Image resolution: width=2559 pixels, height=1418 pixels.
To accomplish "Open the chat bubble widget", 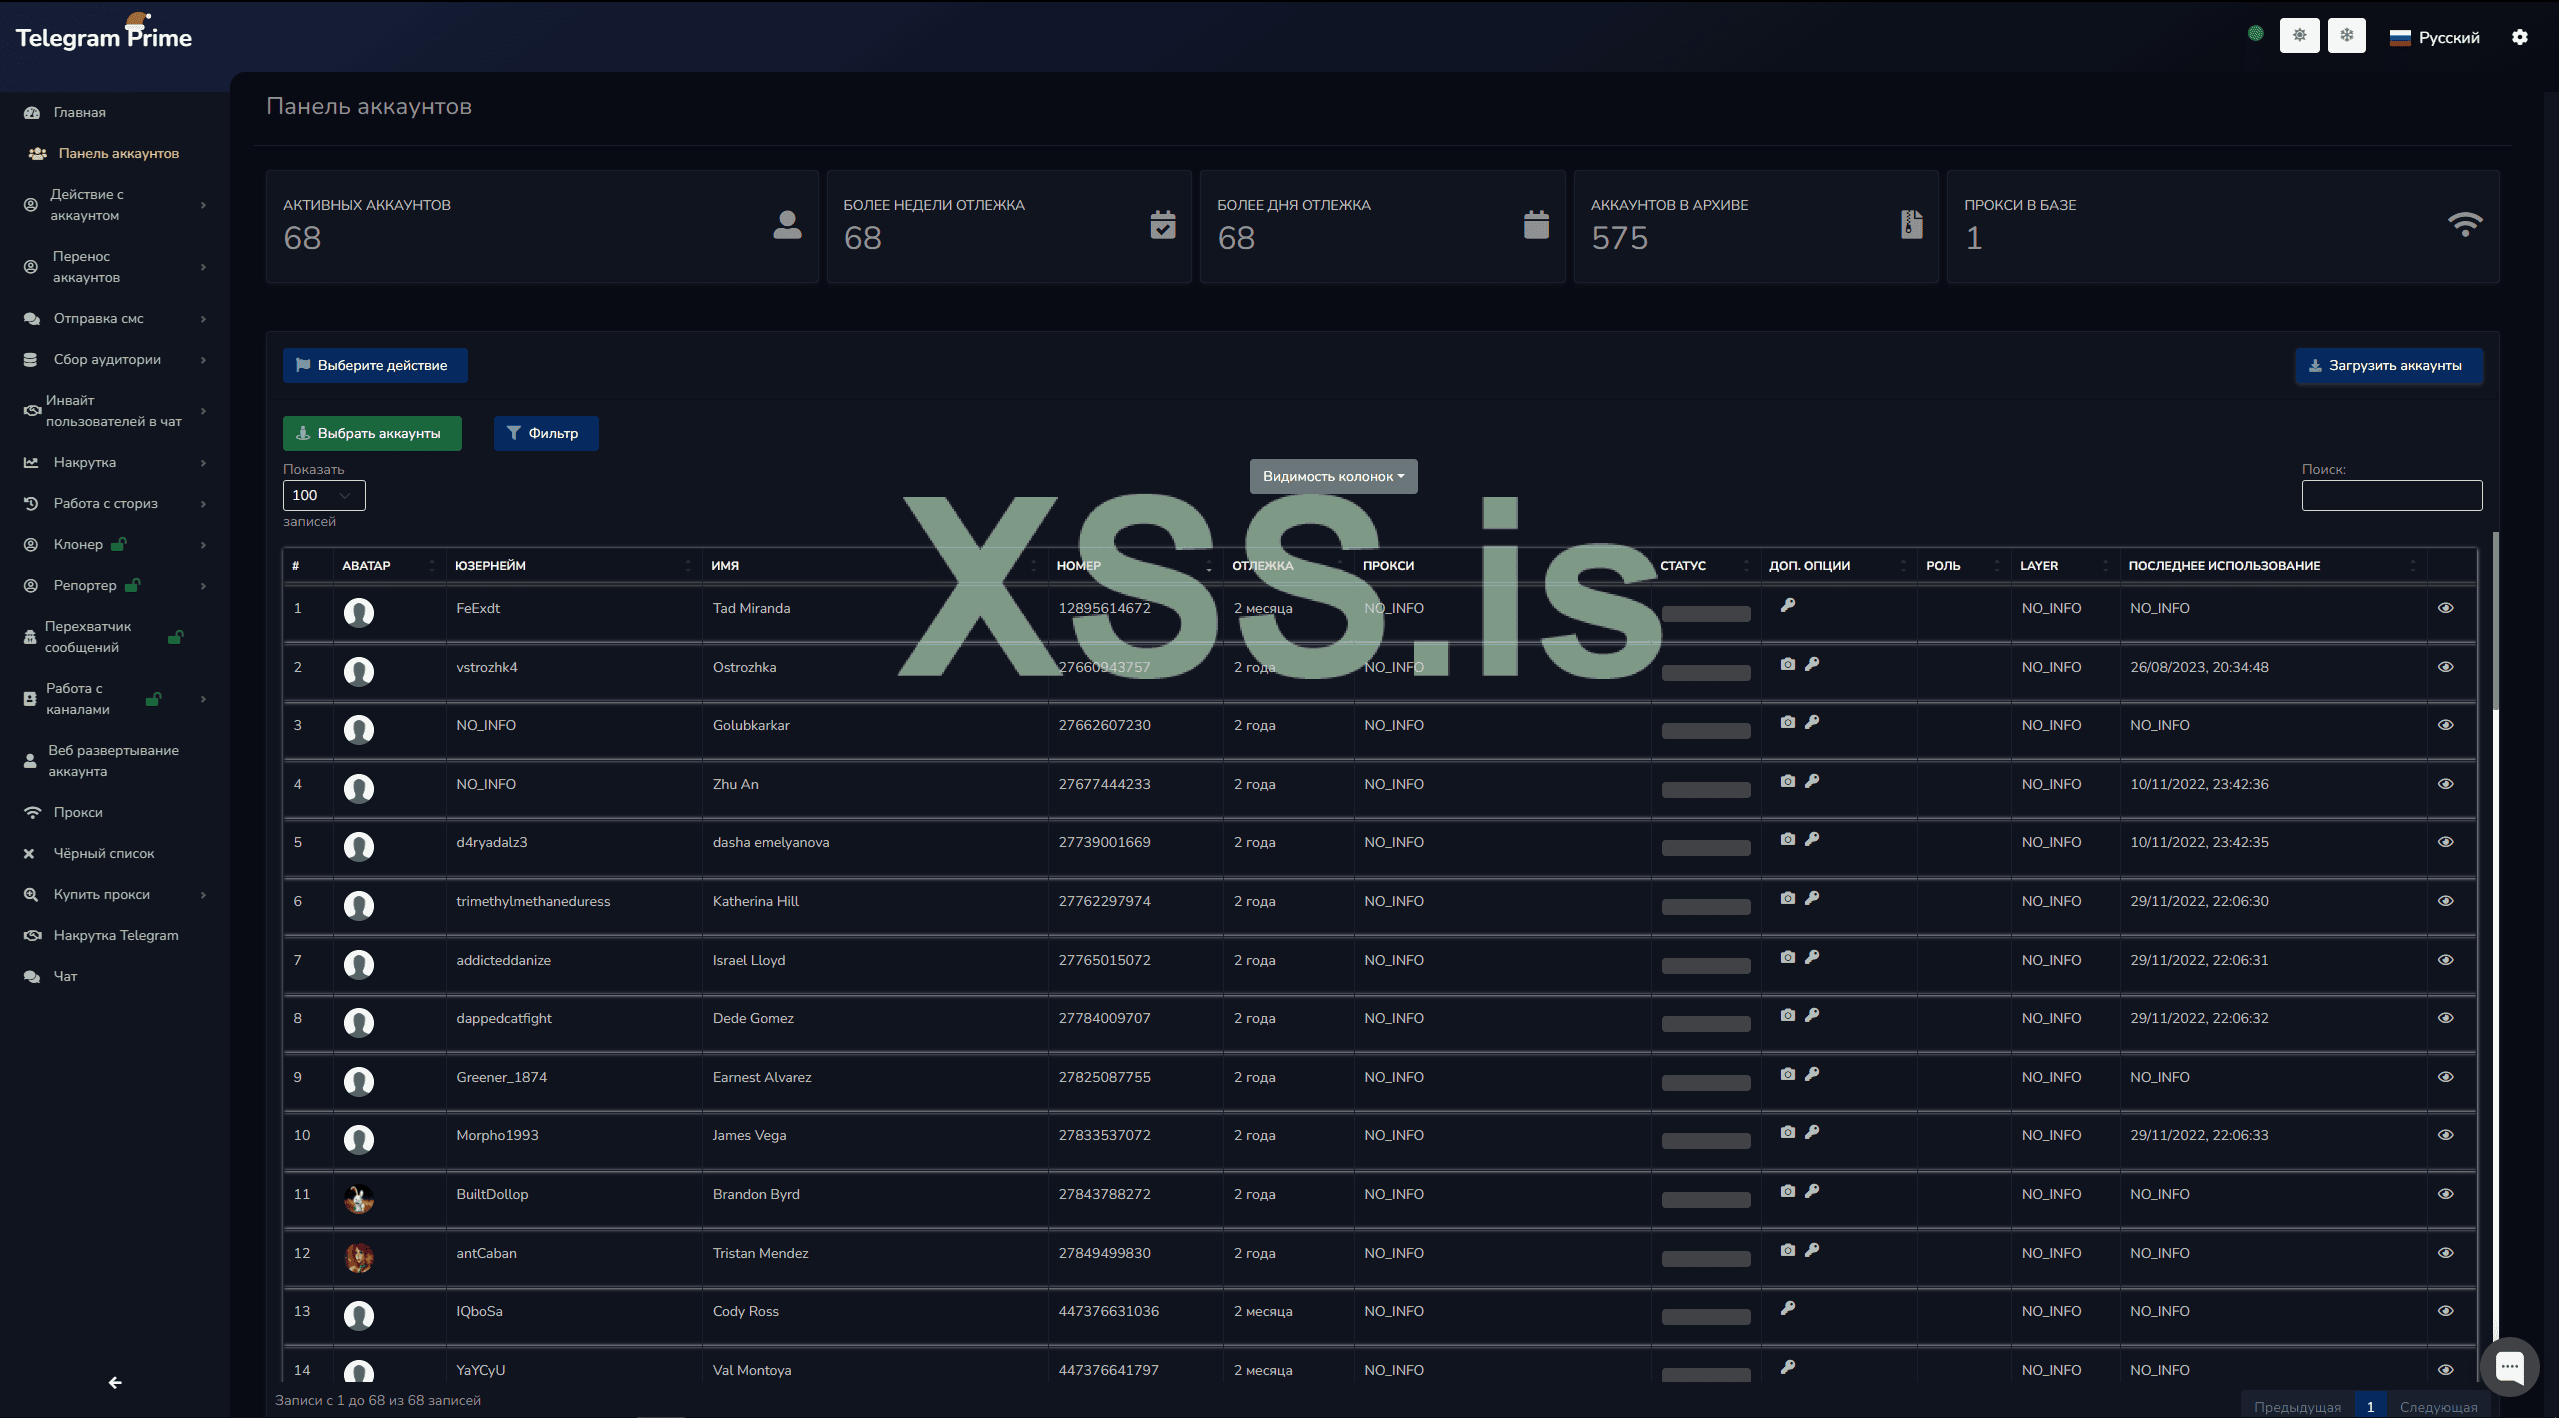I will click(x=2509, y=1366).
